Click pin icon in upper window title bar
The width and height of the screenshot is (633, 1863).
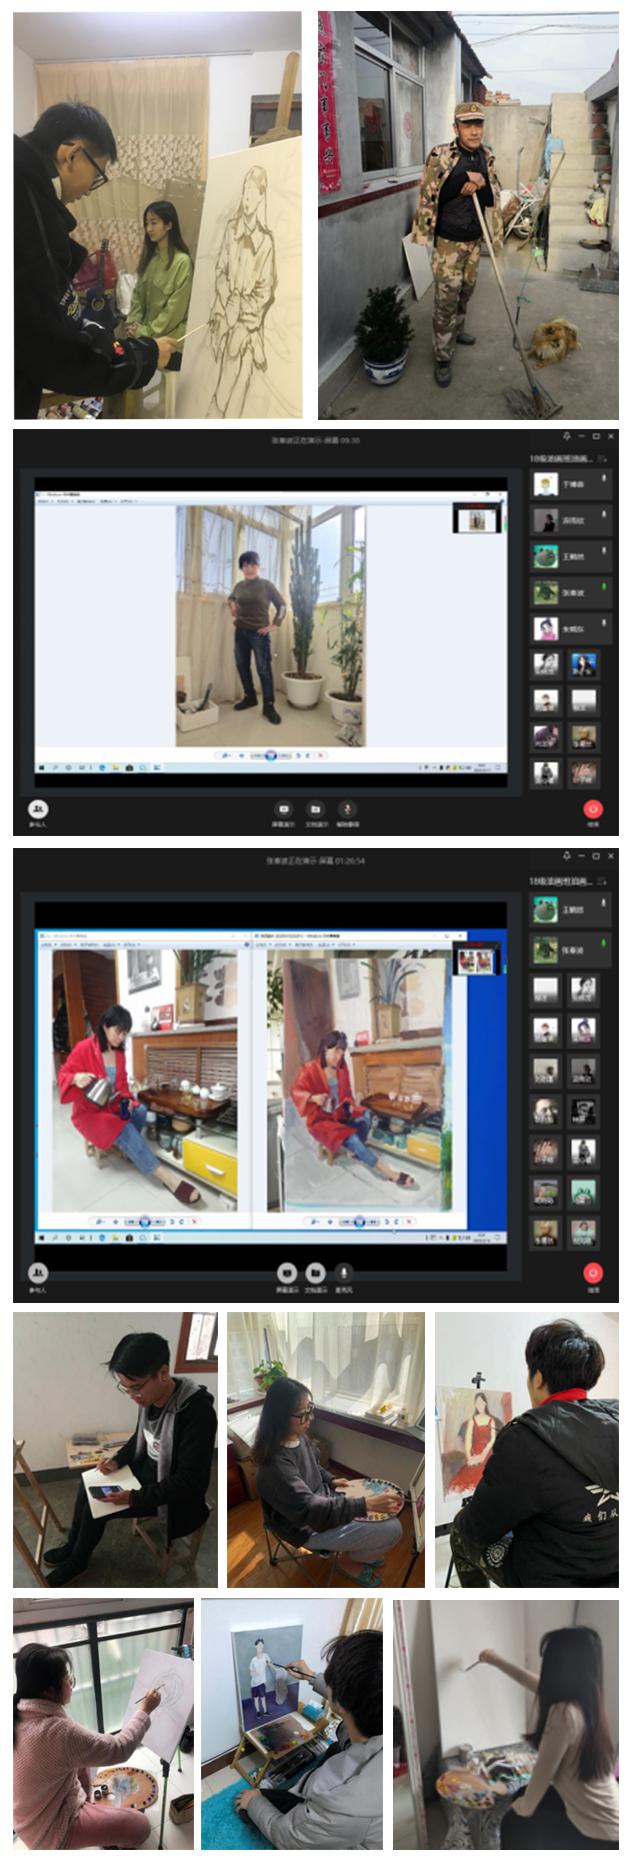(x=567, y=437)
